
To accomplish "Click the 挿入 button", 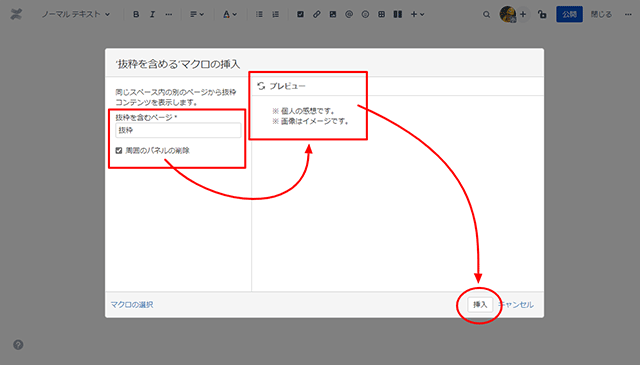I will point(480,305).
